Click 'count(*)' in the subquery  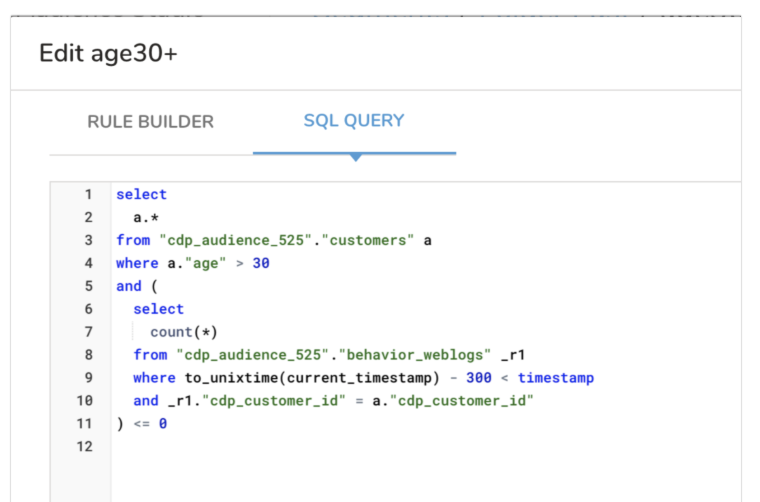(184, 332)
